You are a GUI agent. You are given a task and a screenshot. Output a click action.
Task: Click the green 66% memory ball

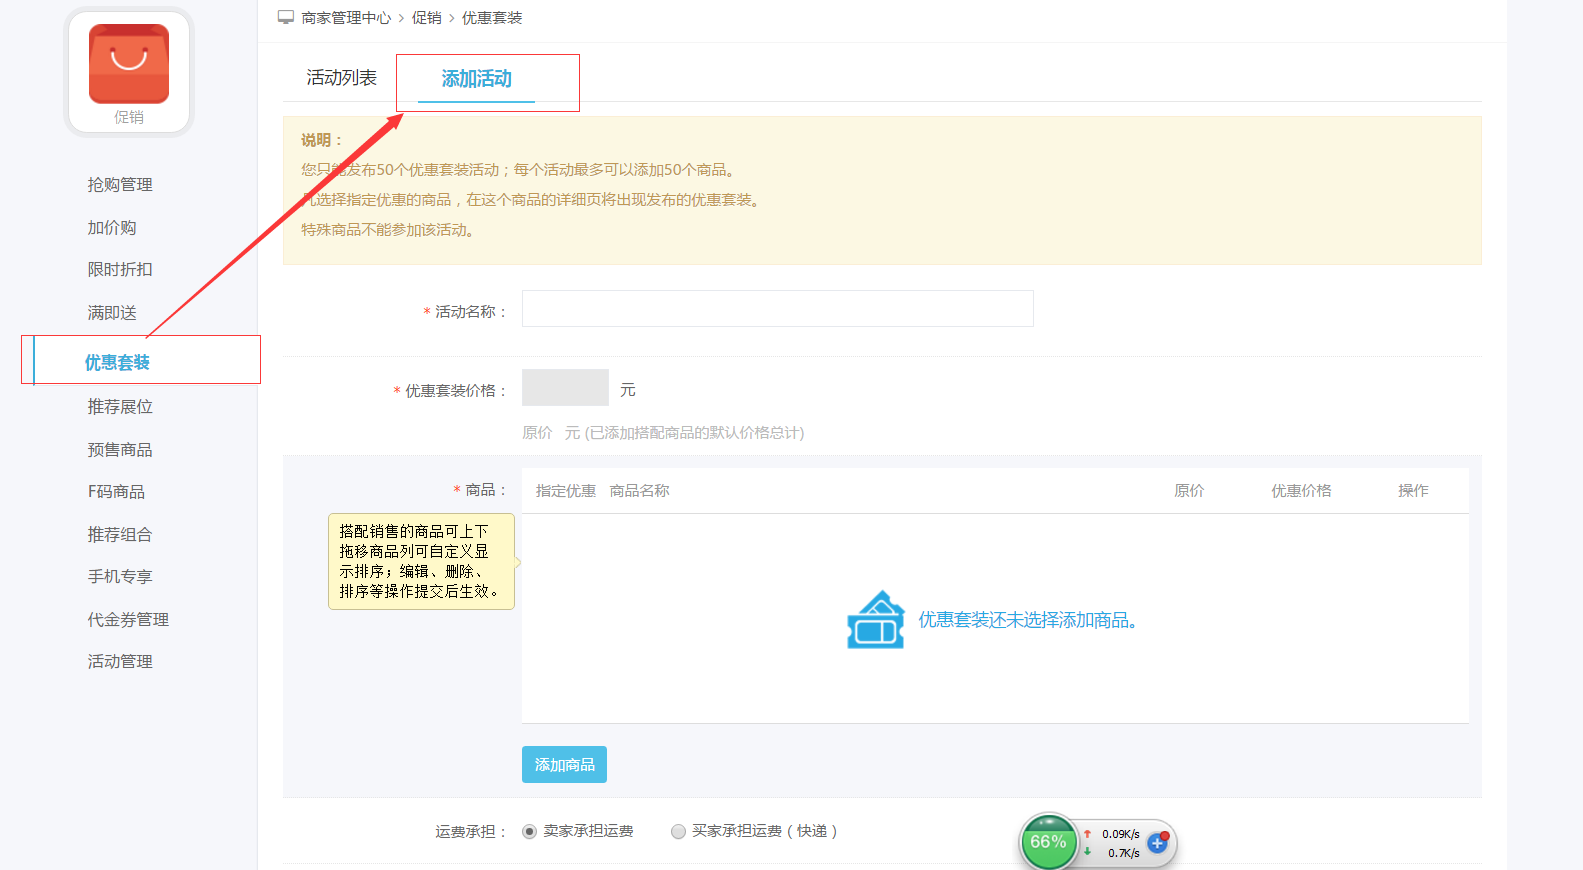click(1048, 842)
